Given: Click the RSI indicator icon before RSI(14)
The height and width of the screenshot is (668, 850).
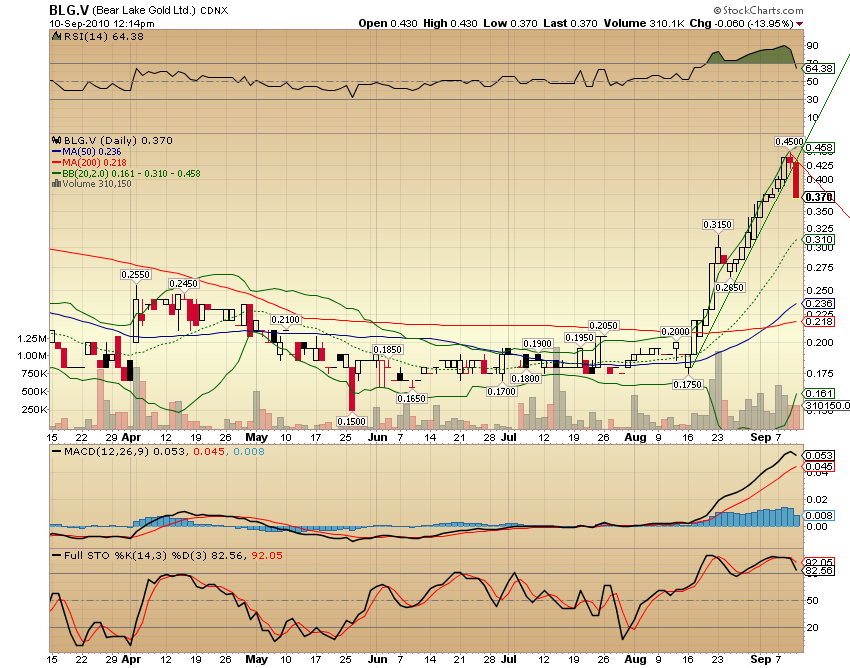Looking at the screenshot, I should pos(56,36).
